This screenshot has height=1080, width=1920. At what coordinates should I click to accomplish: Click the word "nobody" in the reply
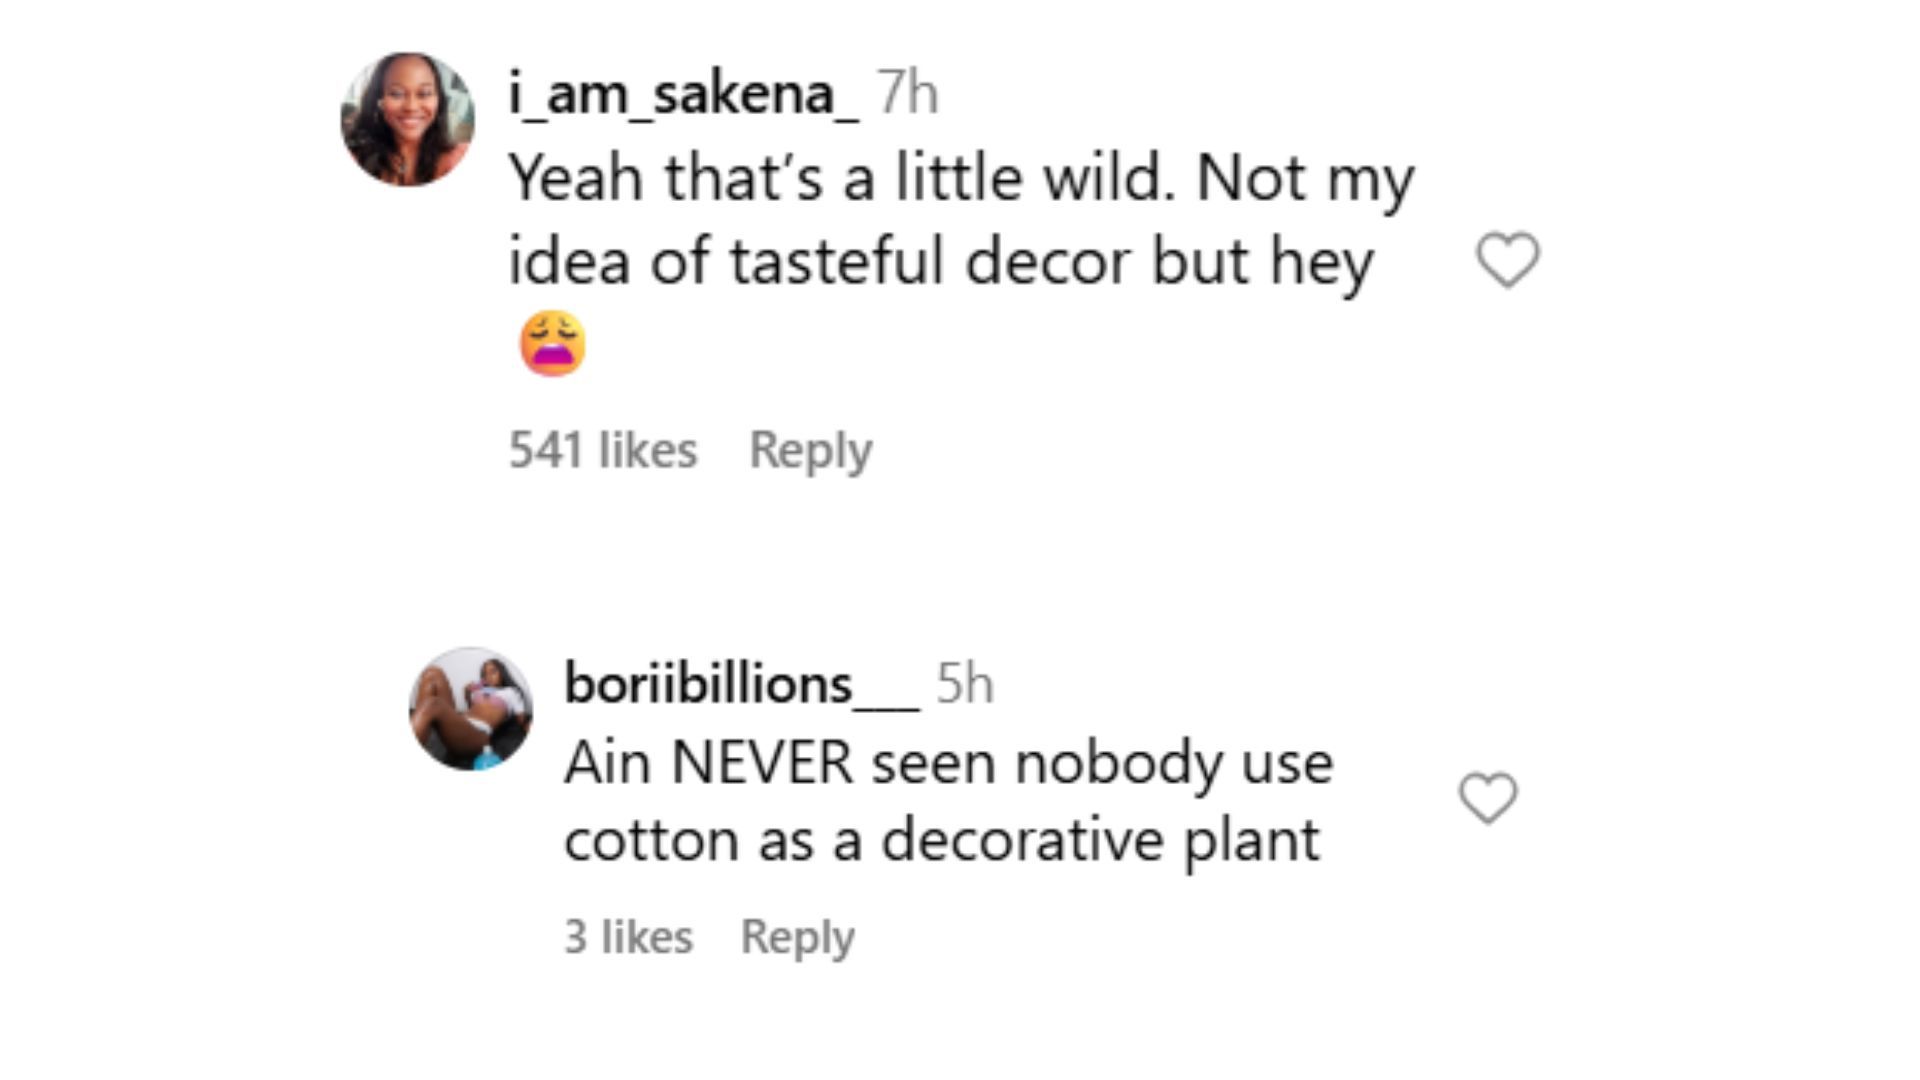click(x=1119, y=764)
